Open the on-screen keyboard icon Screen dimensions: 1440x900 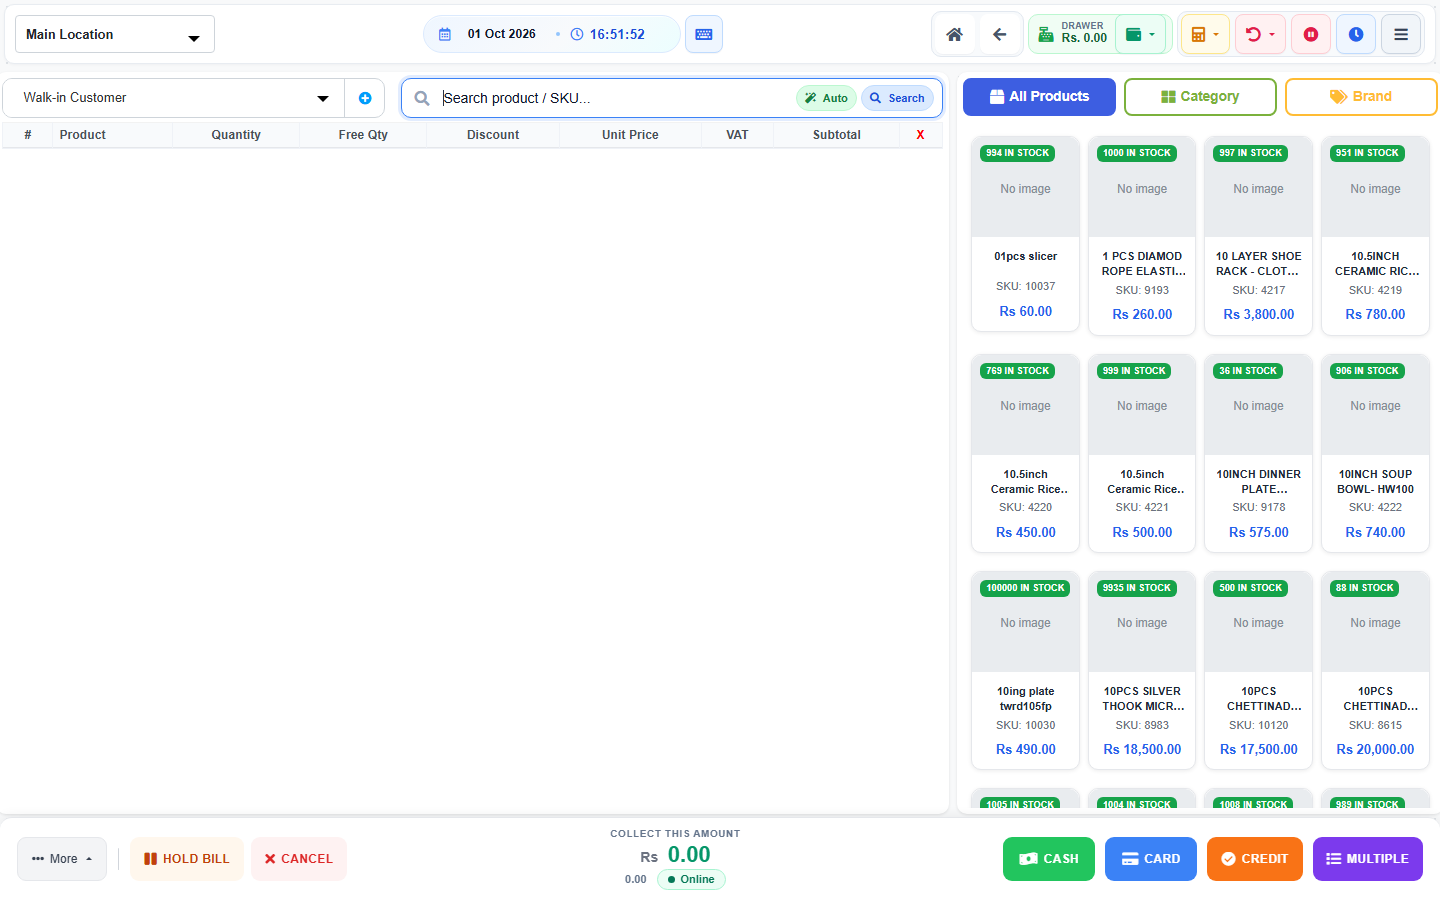click(x=704, y=34)
